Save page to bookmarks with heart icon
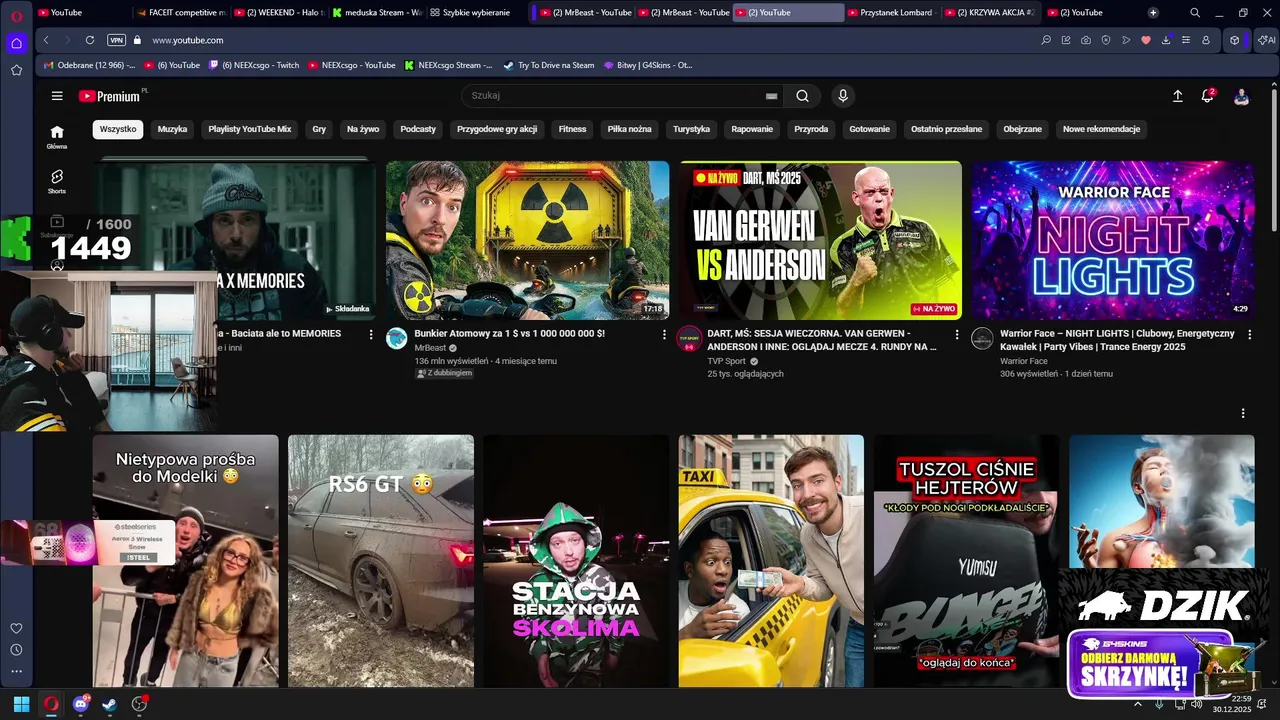This screenshot has width=1280, height=720. (1146, 40)
